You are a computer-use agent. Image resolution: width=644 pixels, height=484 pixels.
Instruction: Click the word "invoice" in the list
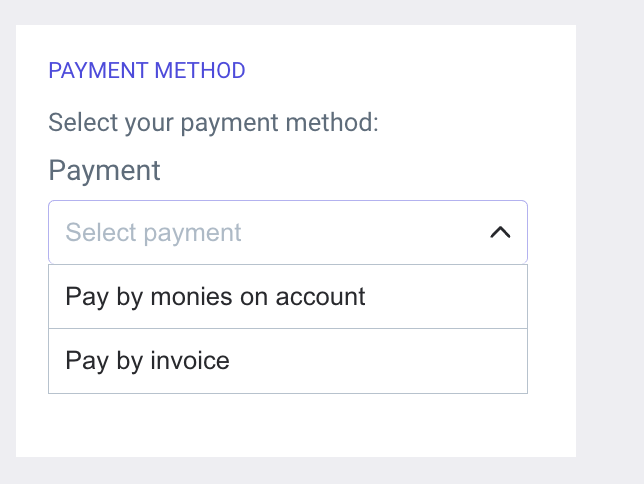[x=189, y=361]
